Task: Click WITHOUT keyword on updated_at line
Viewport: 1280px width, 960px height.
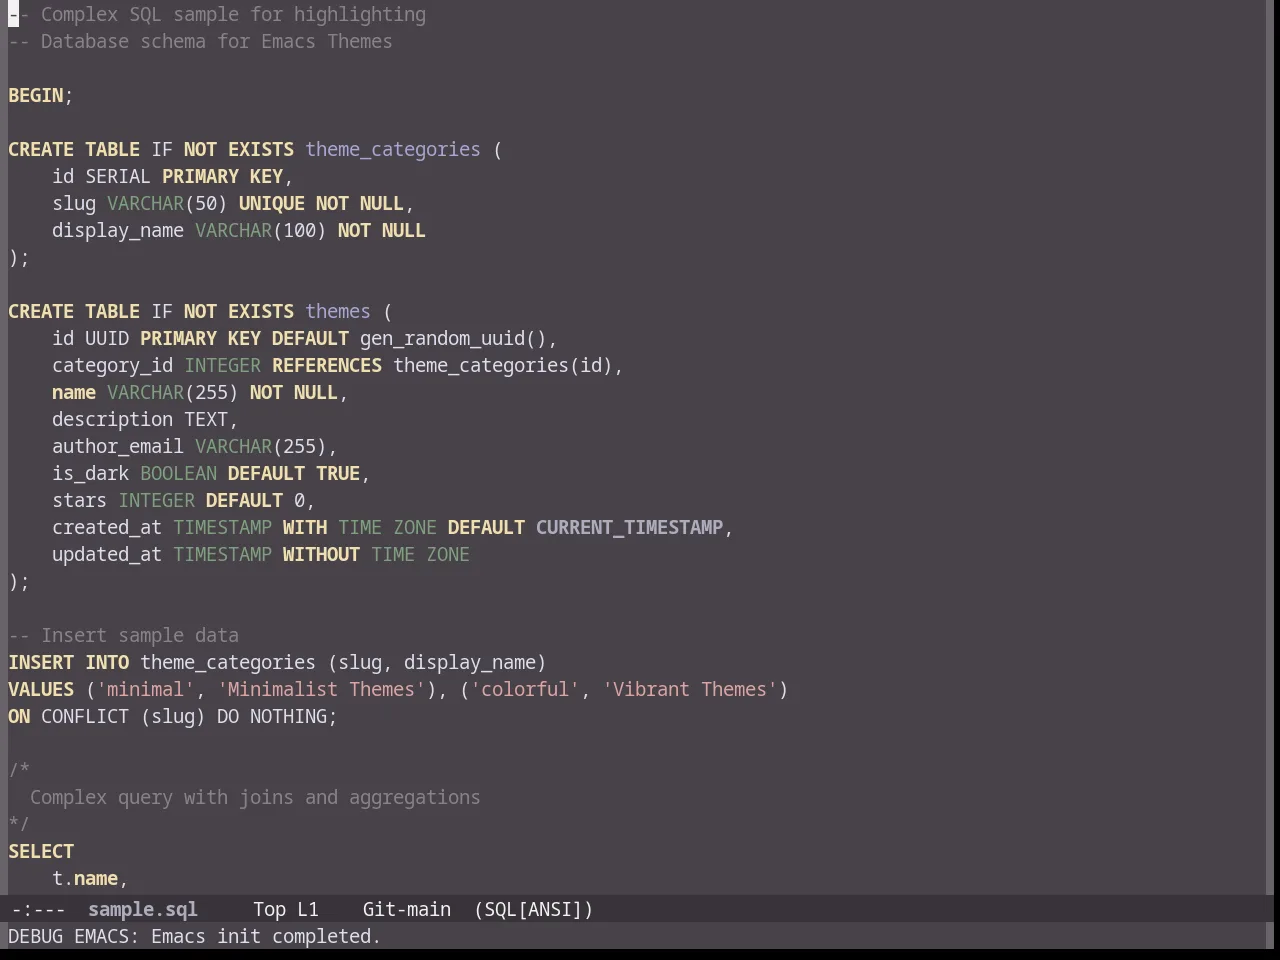Action: pyautogui.click(x=321, y=554)
